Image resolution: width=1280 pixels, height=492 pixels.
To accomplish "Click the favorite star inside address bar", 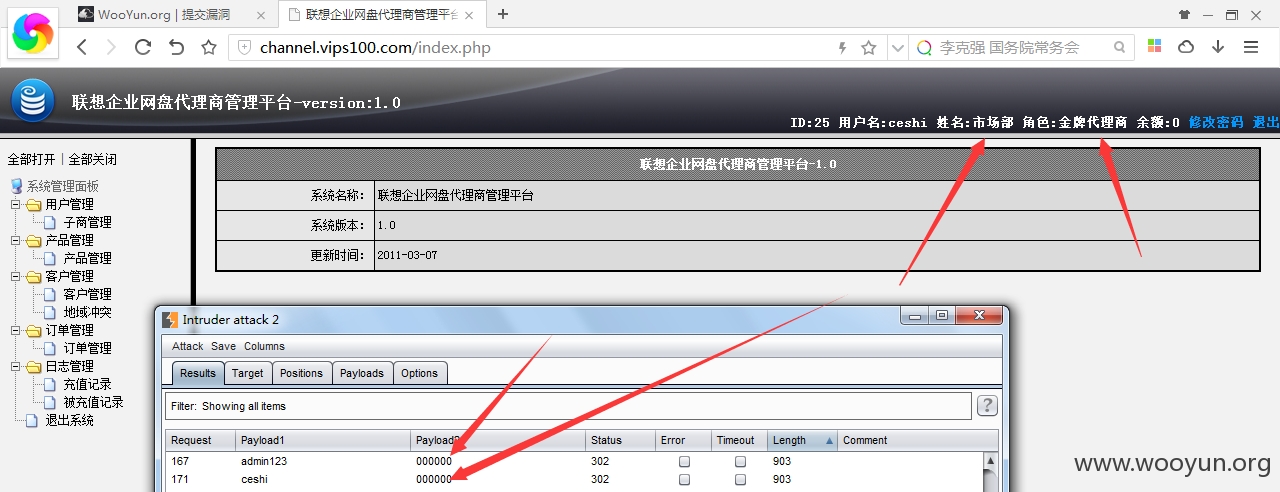I will tap(869, 47).
